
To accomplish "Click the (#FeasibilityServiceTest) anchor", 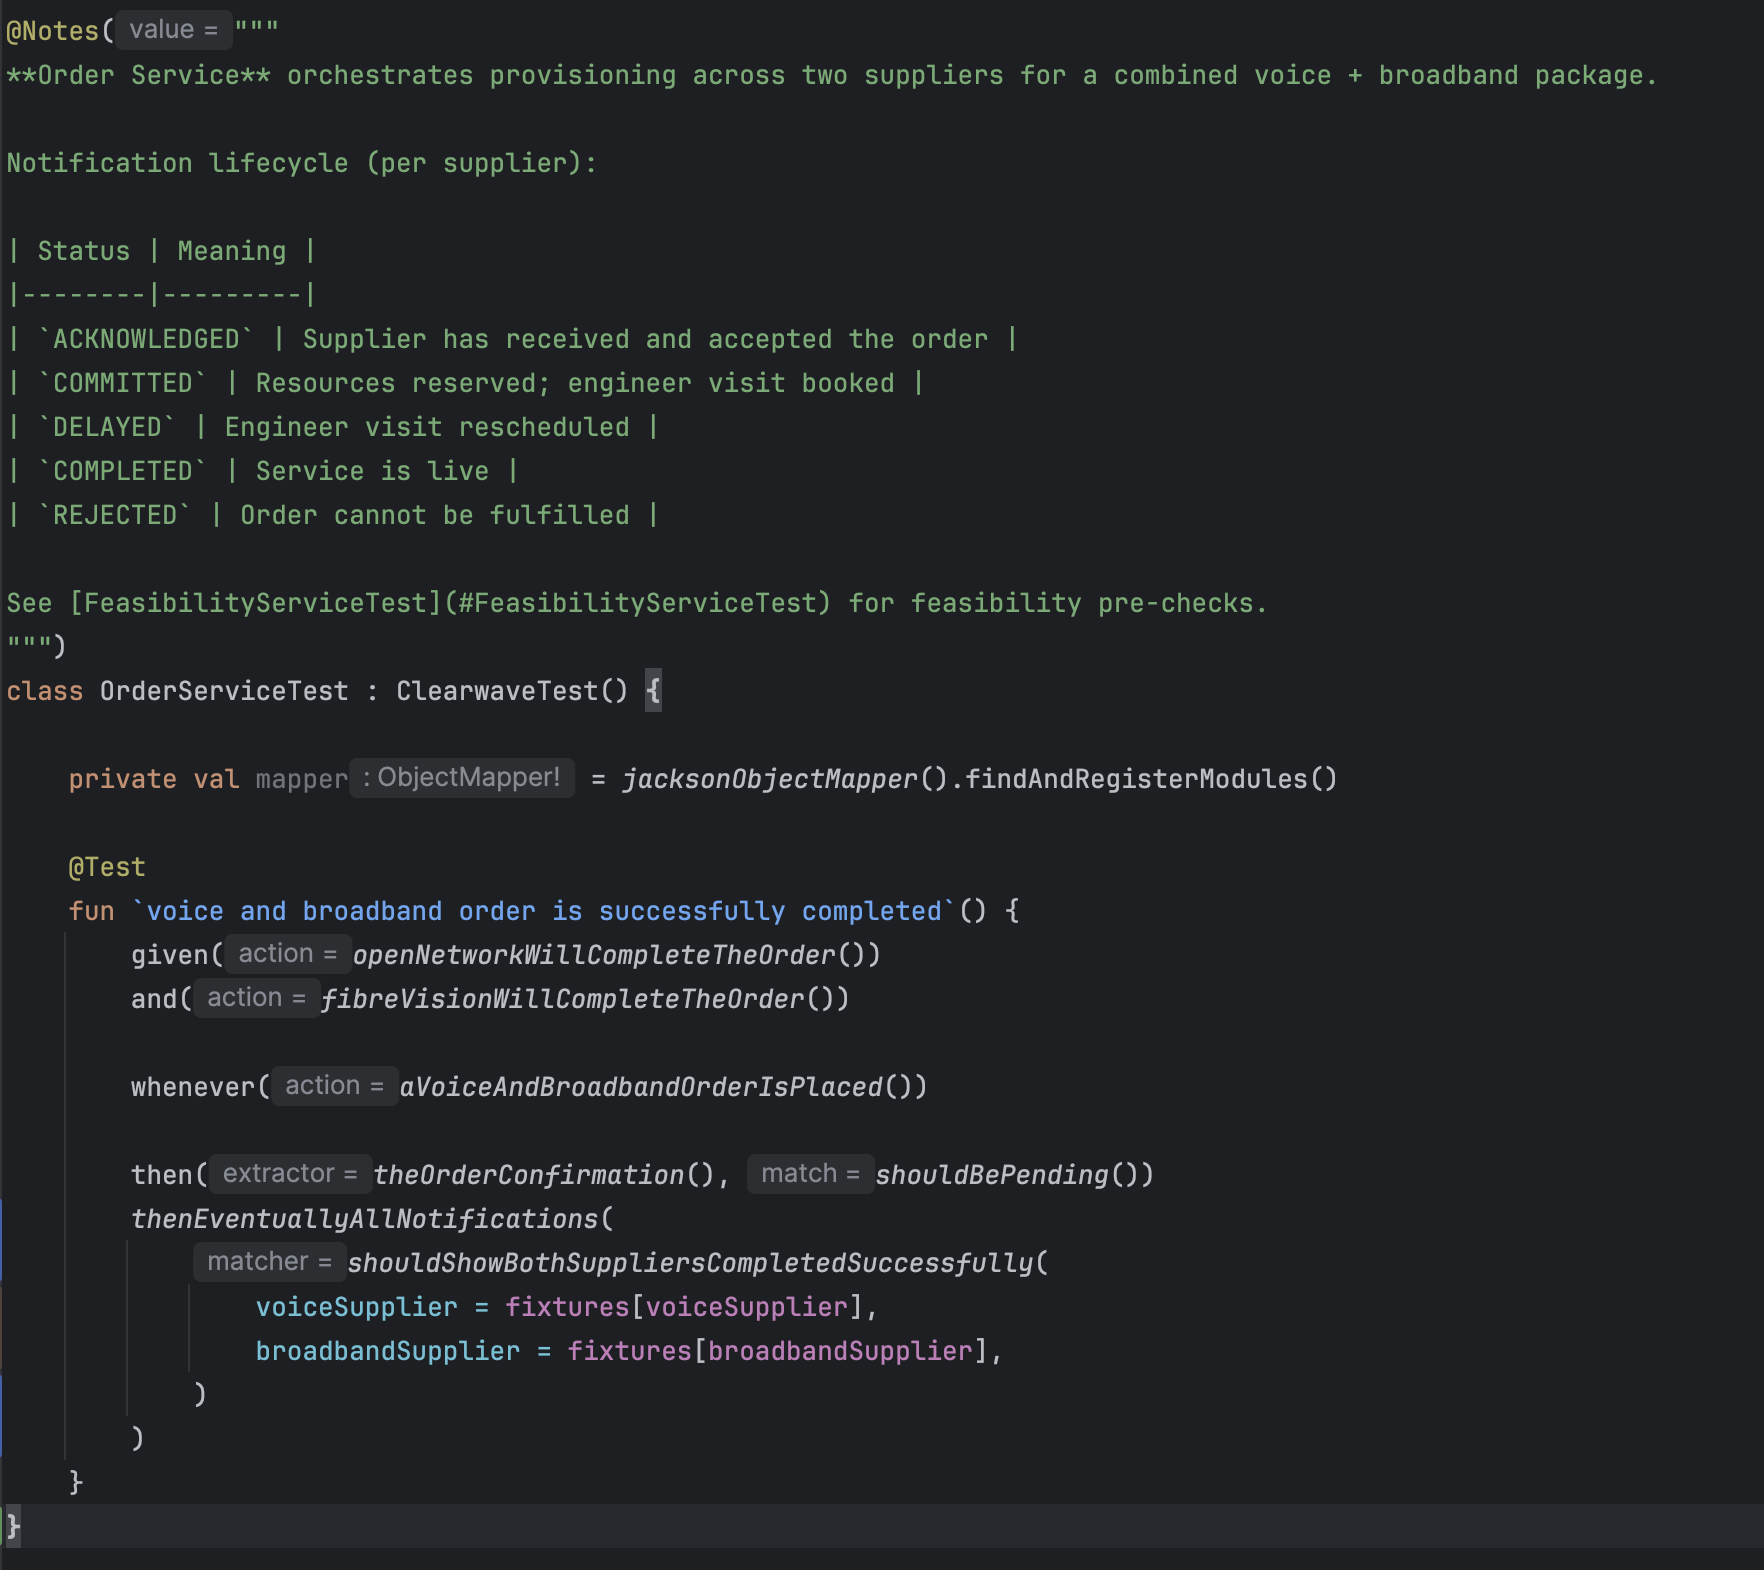I will (637, 603).
